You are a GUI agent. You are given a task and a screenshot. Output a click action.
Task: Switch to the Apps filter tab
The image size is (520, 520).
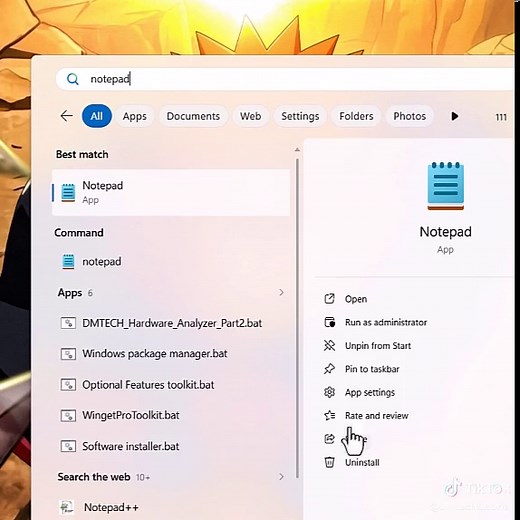135,116
